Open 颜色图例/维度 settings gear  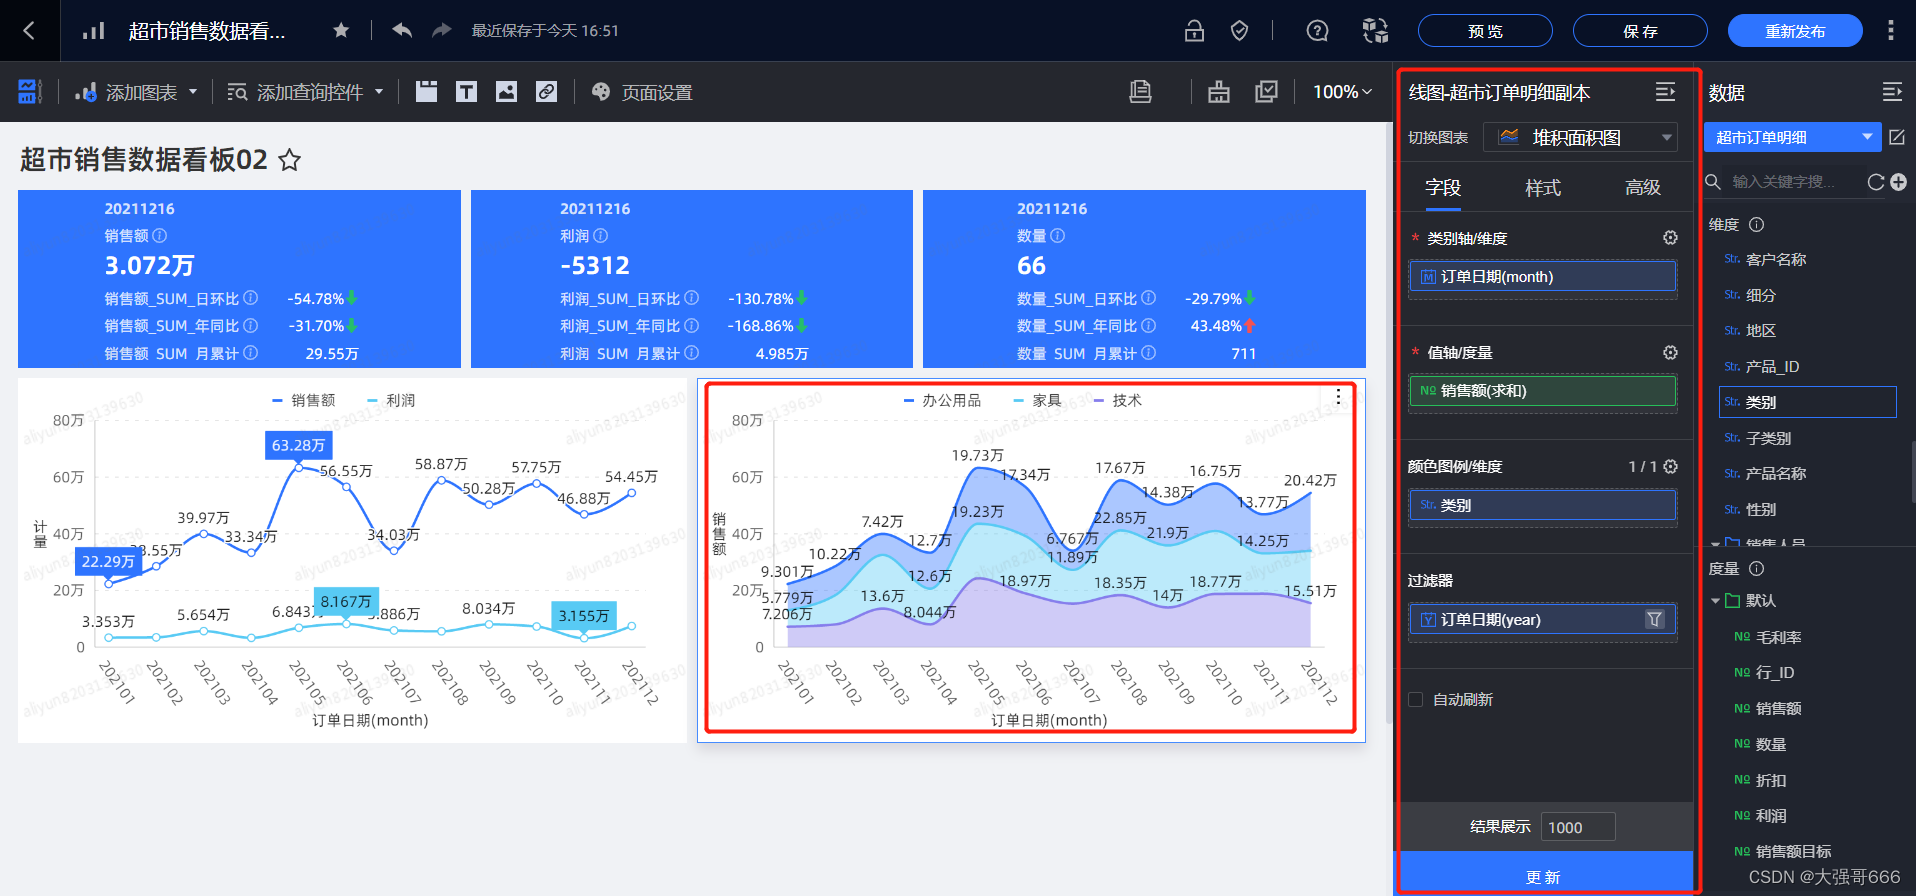click(x=1670, y=467)
